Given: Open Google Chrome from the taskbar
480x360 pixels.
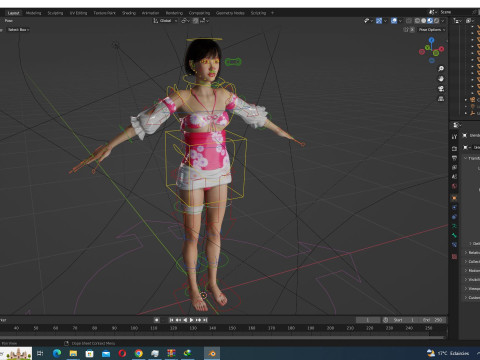Looking at the screenshot, I should 139,353.
